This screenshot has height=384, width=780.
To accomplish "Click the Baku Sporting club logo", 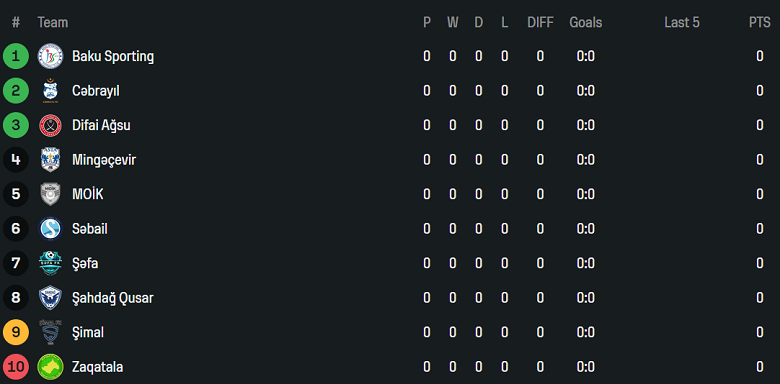I will coord(51,56).
